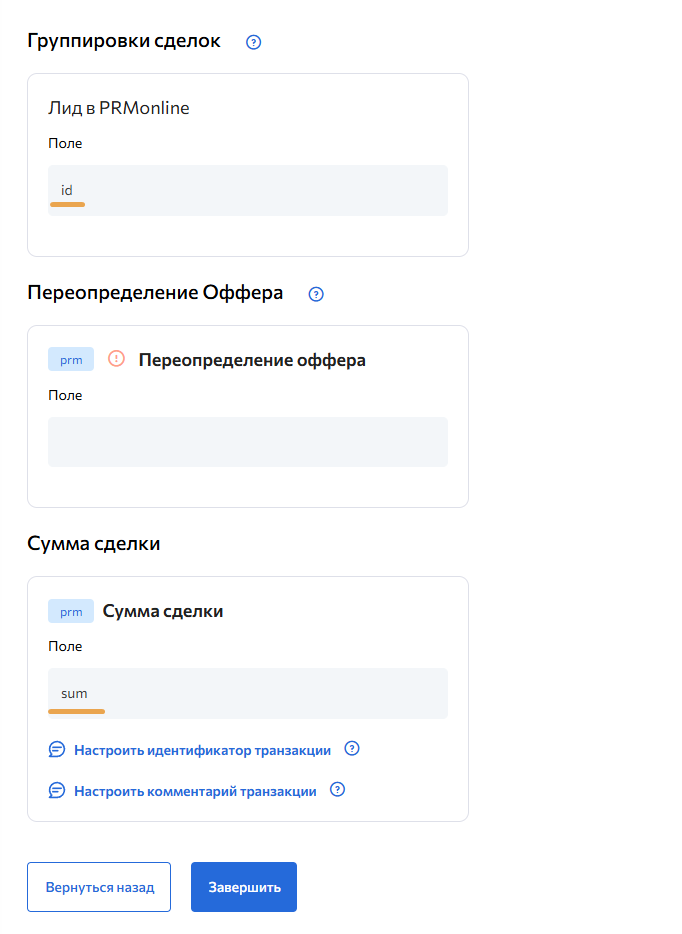
Task: Open Настроить идентификатор транзакции link
Action: 202,750
